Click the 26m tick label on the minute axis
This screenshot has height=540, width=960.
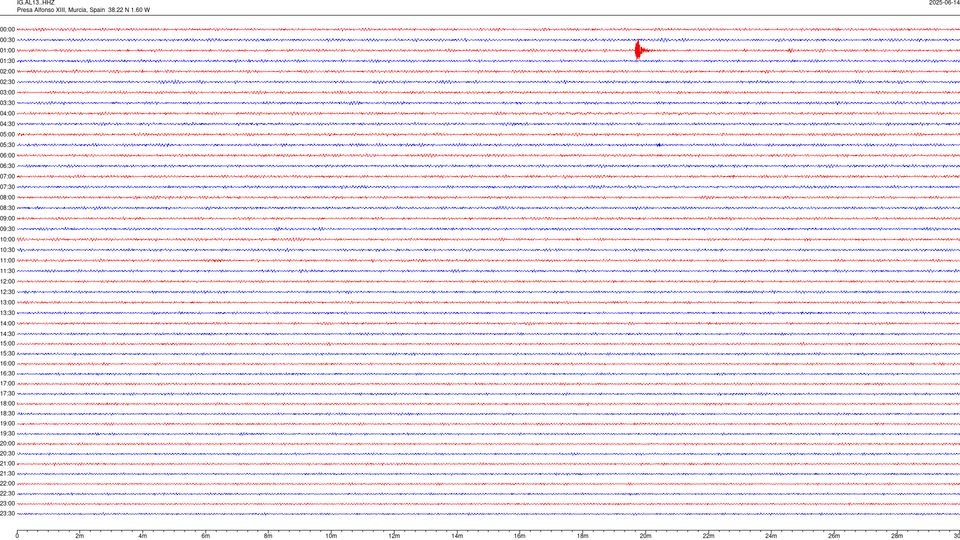tap(834, 536)
